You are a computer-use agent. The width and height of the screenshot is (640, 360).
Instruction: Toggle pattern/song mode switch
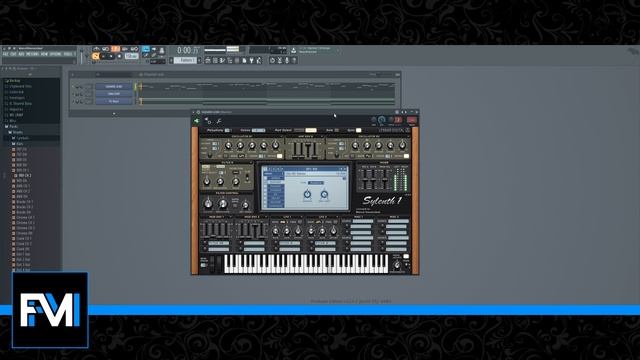click(x=96, y=56)
